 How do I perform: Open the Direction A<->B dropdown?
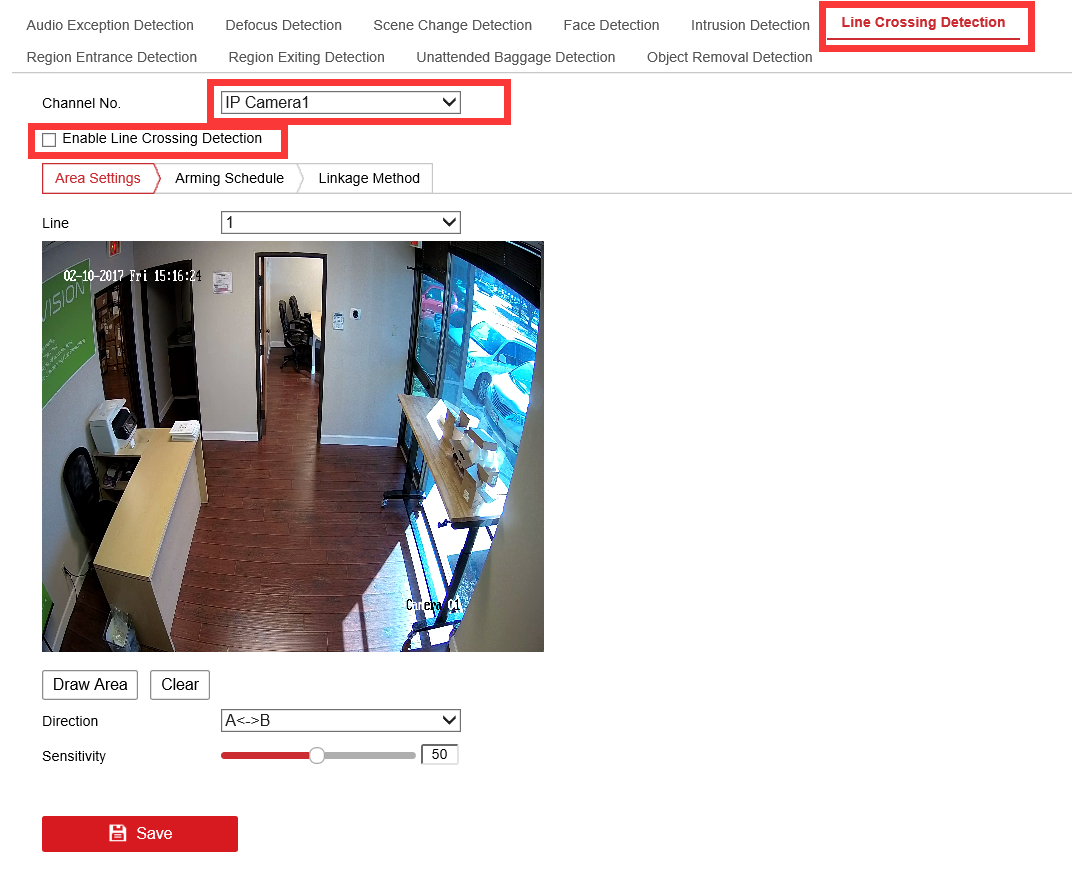click(x=340, y=721)
